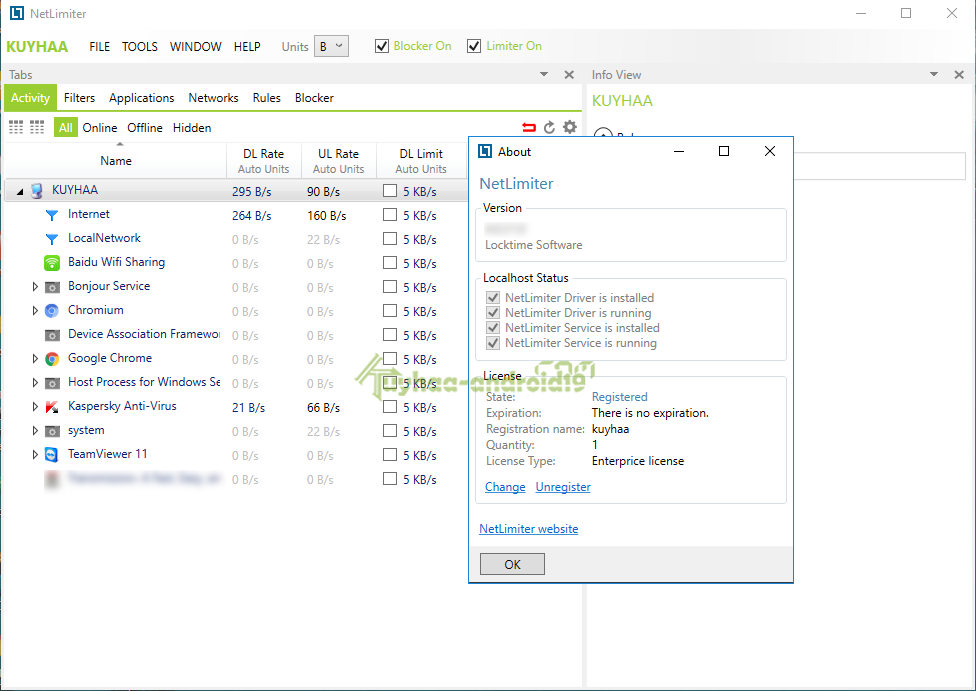
Task: Click the Change license link
Action: tap(505, 487)
